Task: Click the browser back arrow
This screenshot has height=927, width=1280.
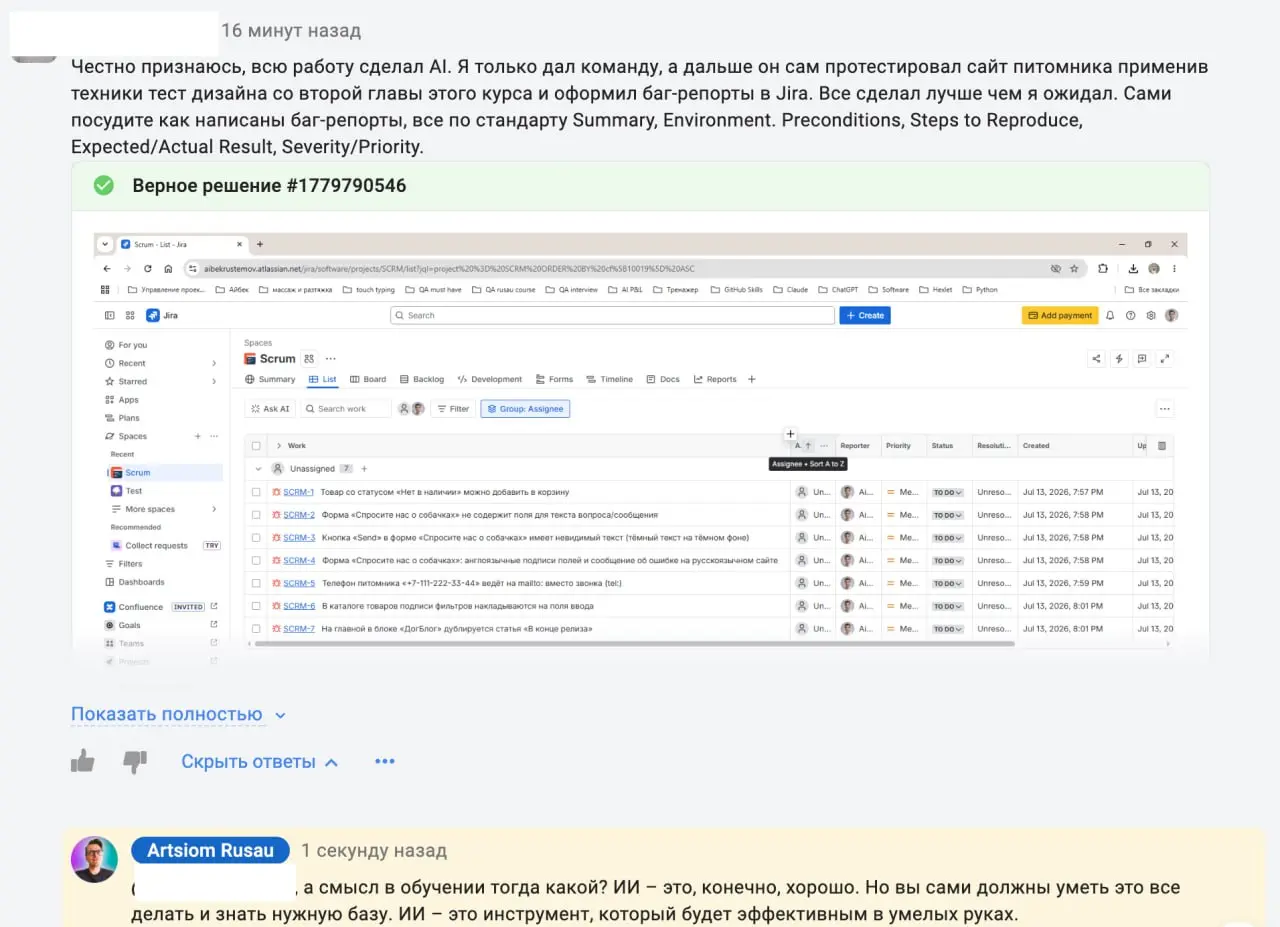Action: pos(108,268)
